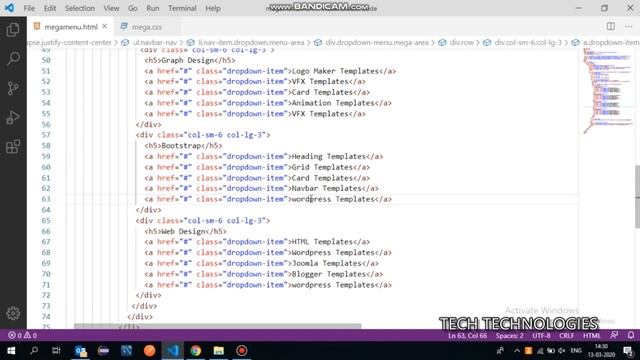Viewport: 640px width, 360px height.
Task: Click line number 57 in the gutter
Action: pos(46,135)
